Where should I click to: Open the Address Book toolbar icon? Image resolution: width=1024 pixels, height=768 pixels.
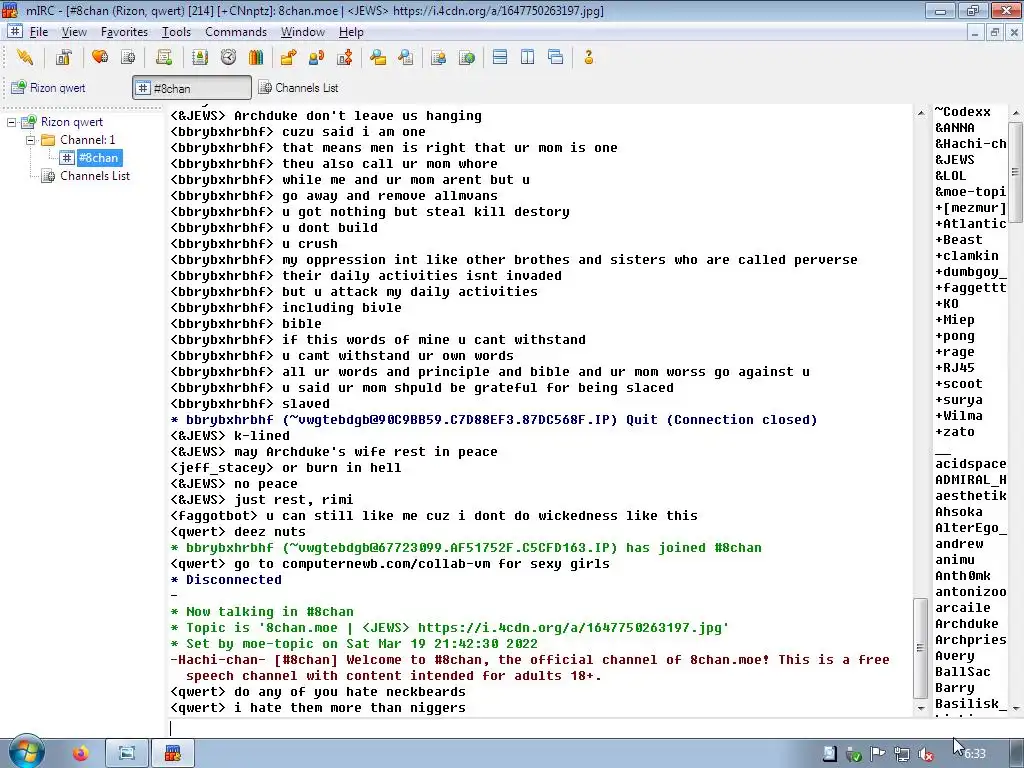point(200,57)
